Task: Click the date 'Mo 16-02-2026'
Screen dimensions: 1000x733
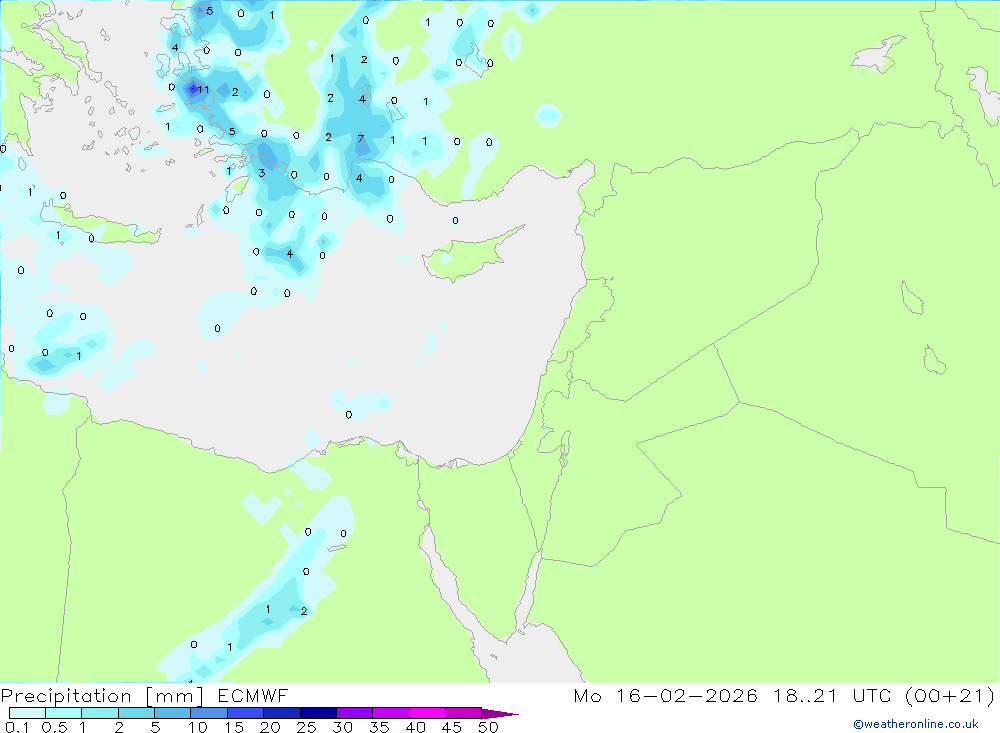Action: pyautogui.click(x=666, y=696)
